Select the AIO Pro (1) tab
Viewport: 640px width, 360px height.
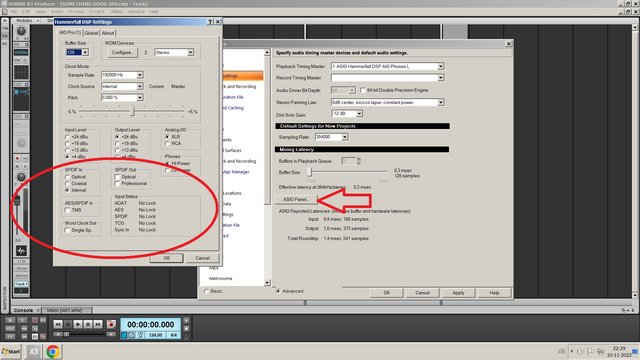[70, 32]
